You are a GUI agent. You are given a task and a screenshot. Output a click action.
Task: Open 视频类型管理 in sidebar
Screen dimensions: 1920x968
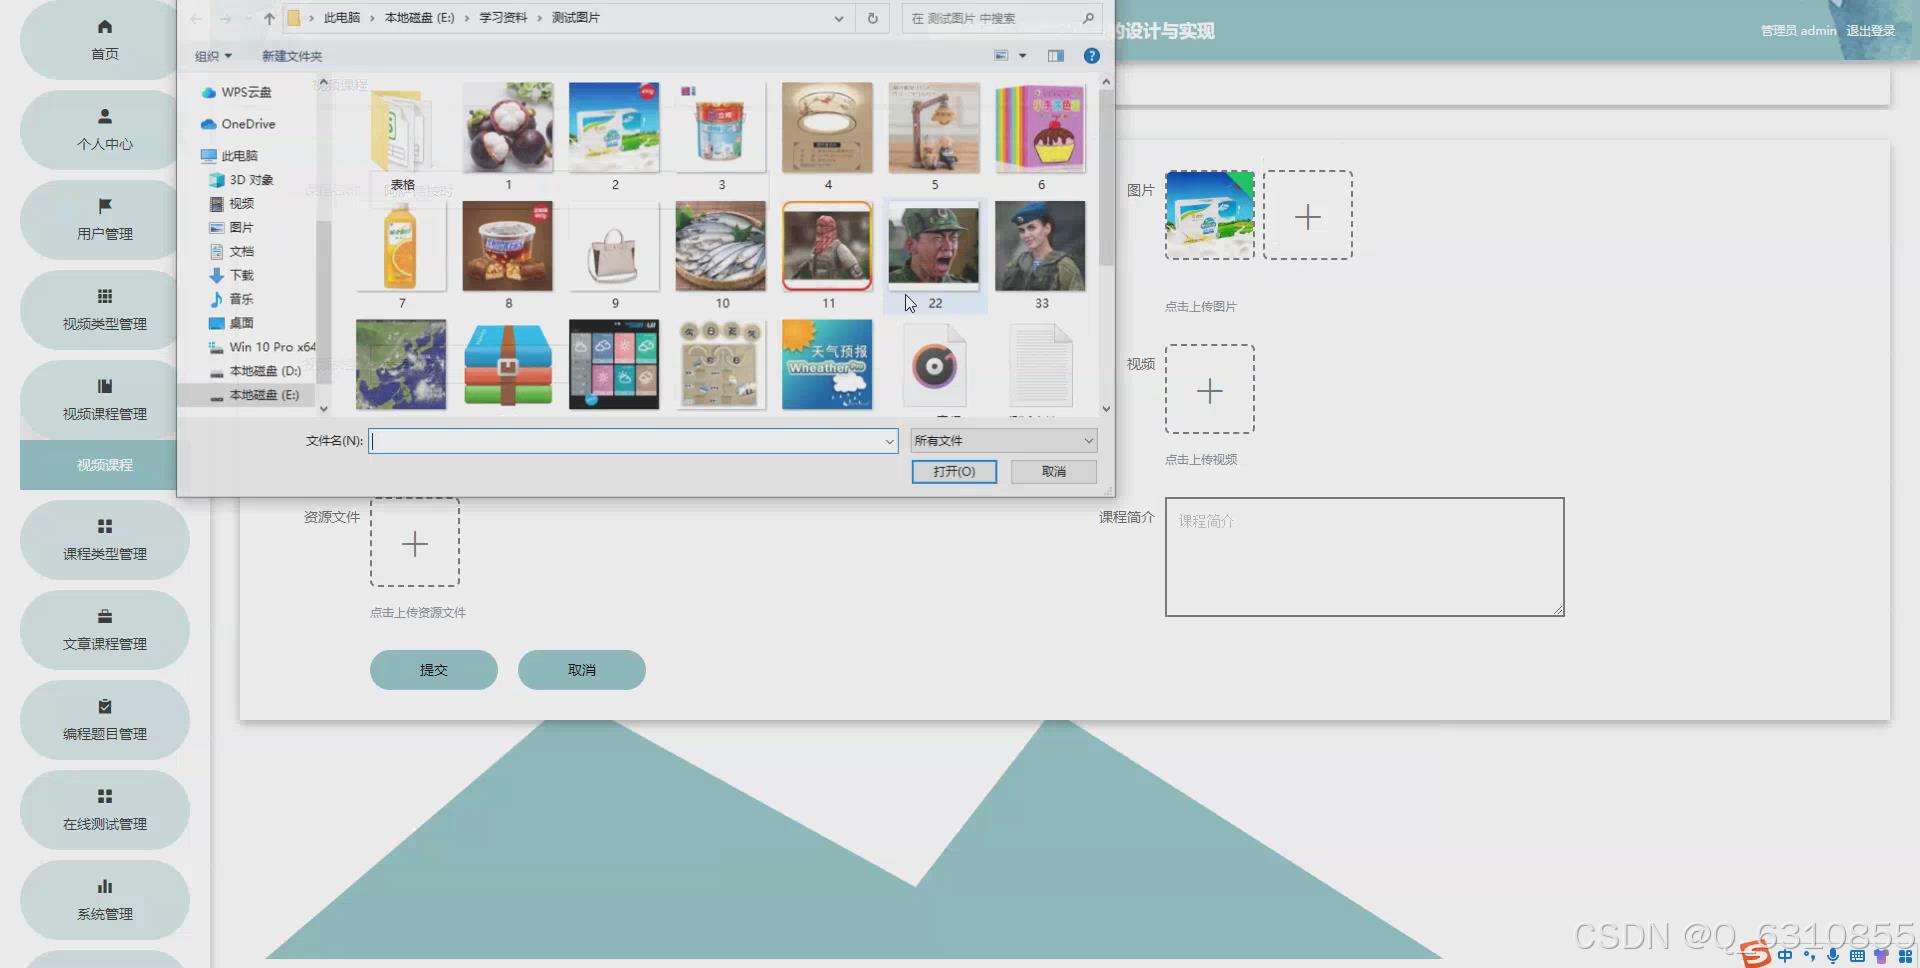coord(105,310)
